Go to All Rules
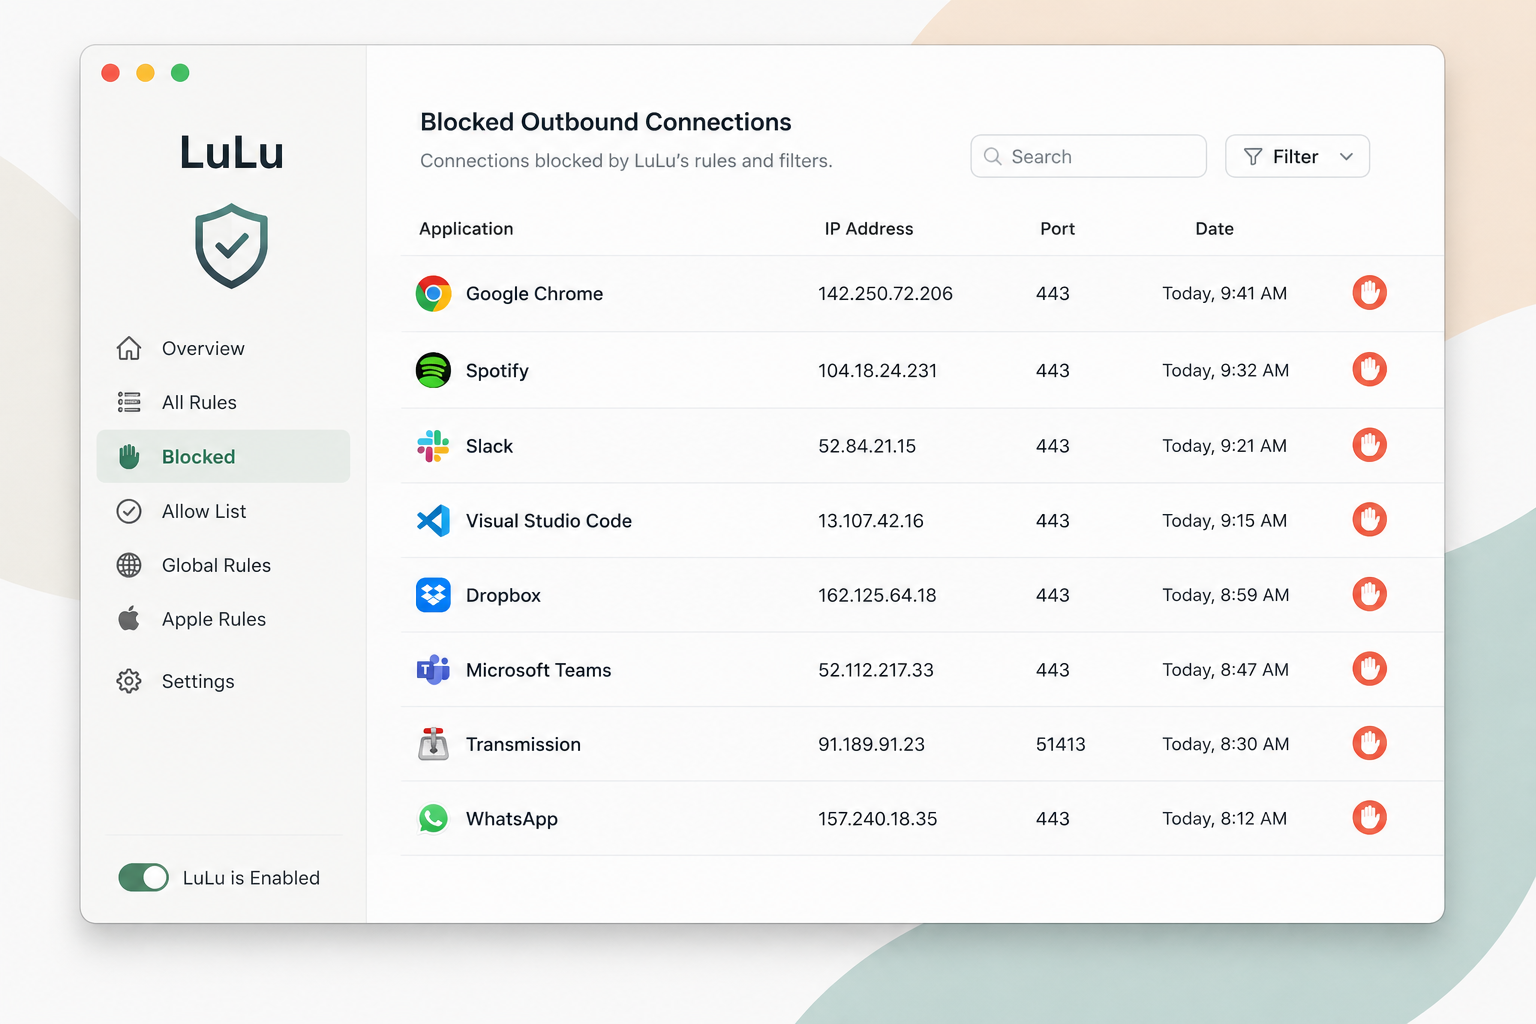The width and height of the screenshot is (1536, 1024). pyautogui.click(x=223, y=402)
